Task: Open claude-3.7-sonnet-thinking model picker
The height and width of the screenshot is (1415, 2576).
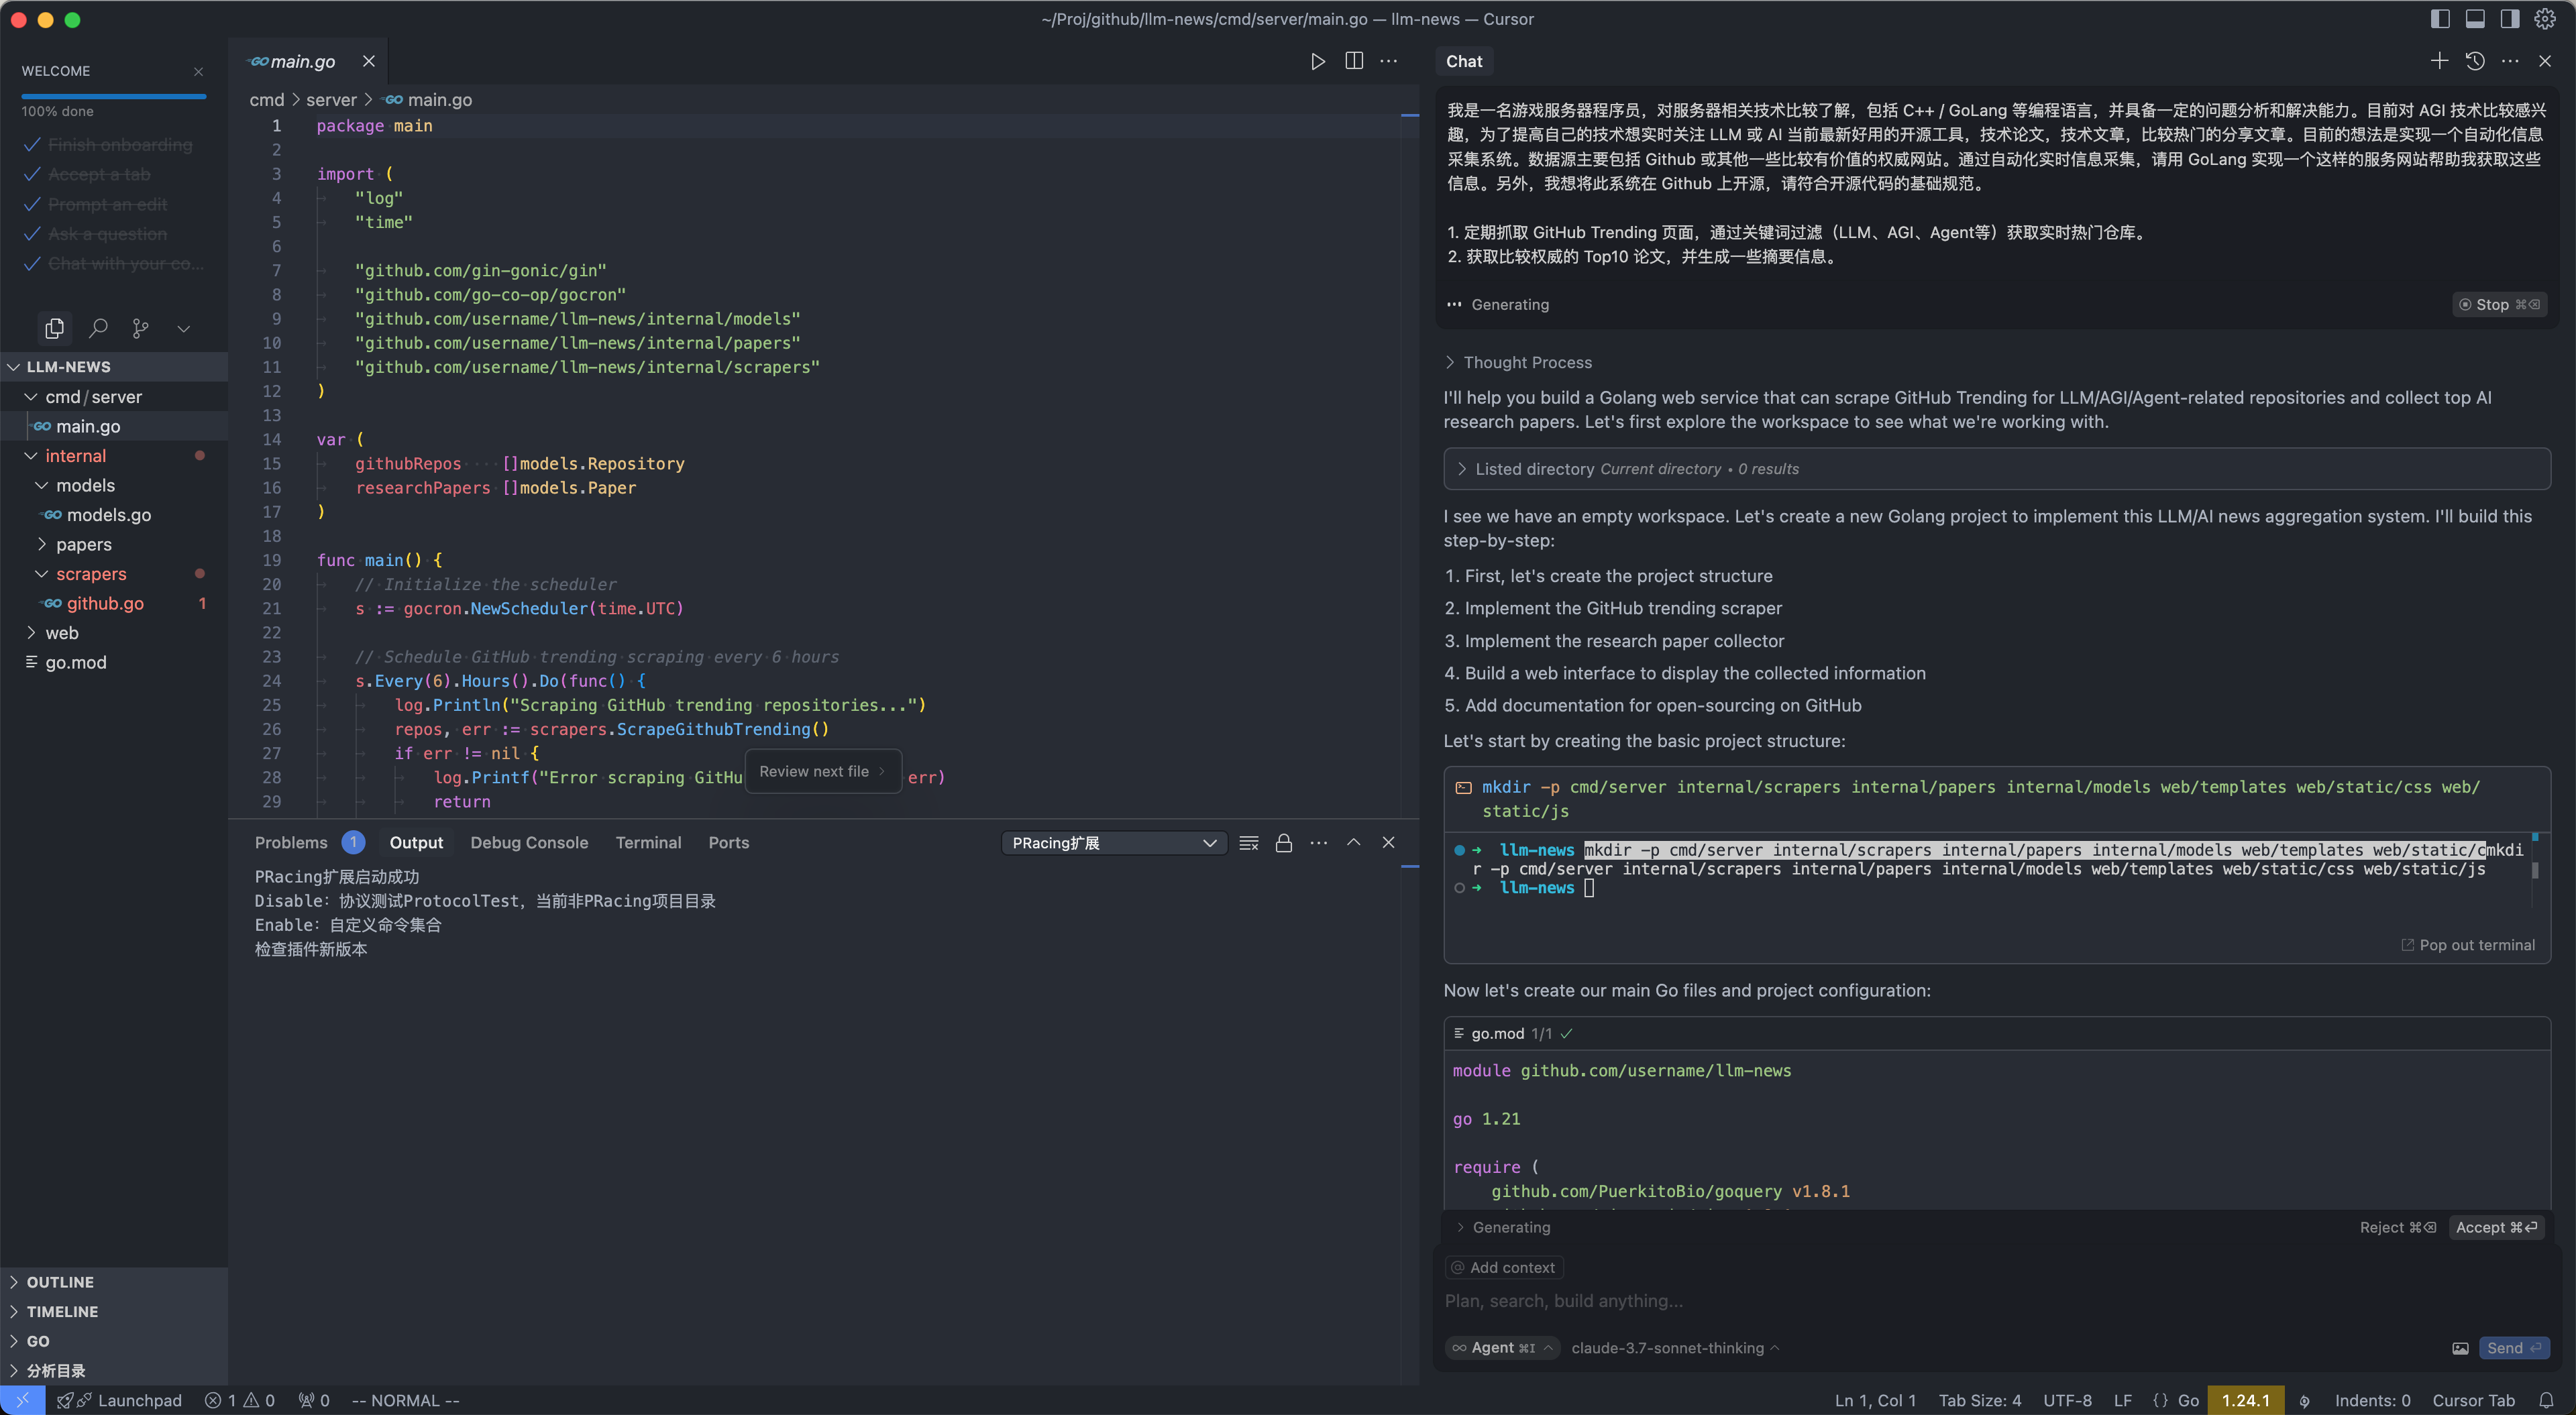Action: point(1675,1348)
